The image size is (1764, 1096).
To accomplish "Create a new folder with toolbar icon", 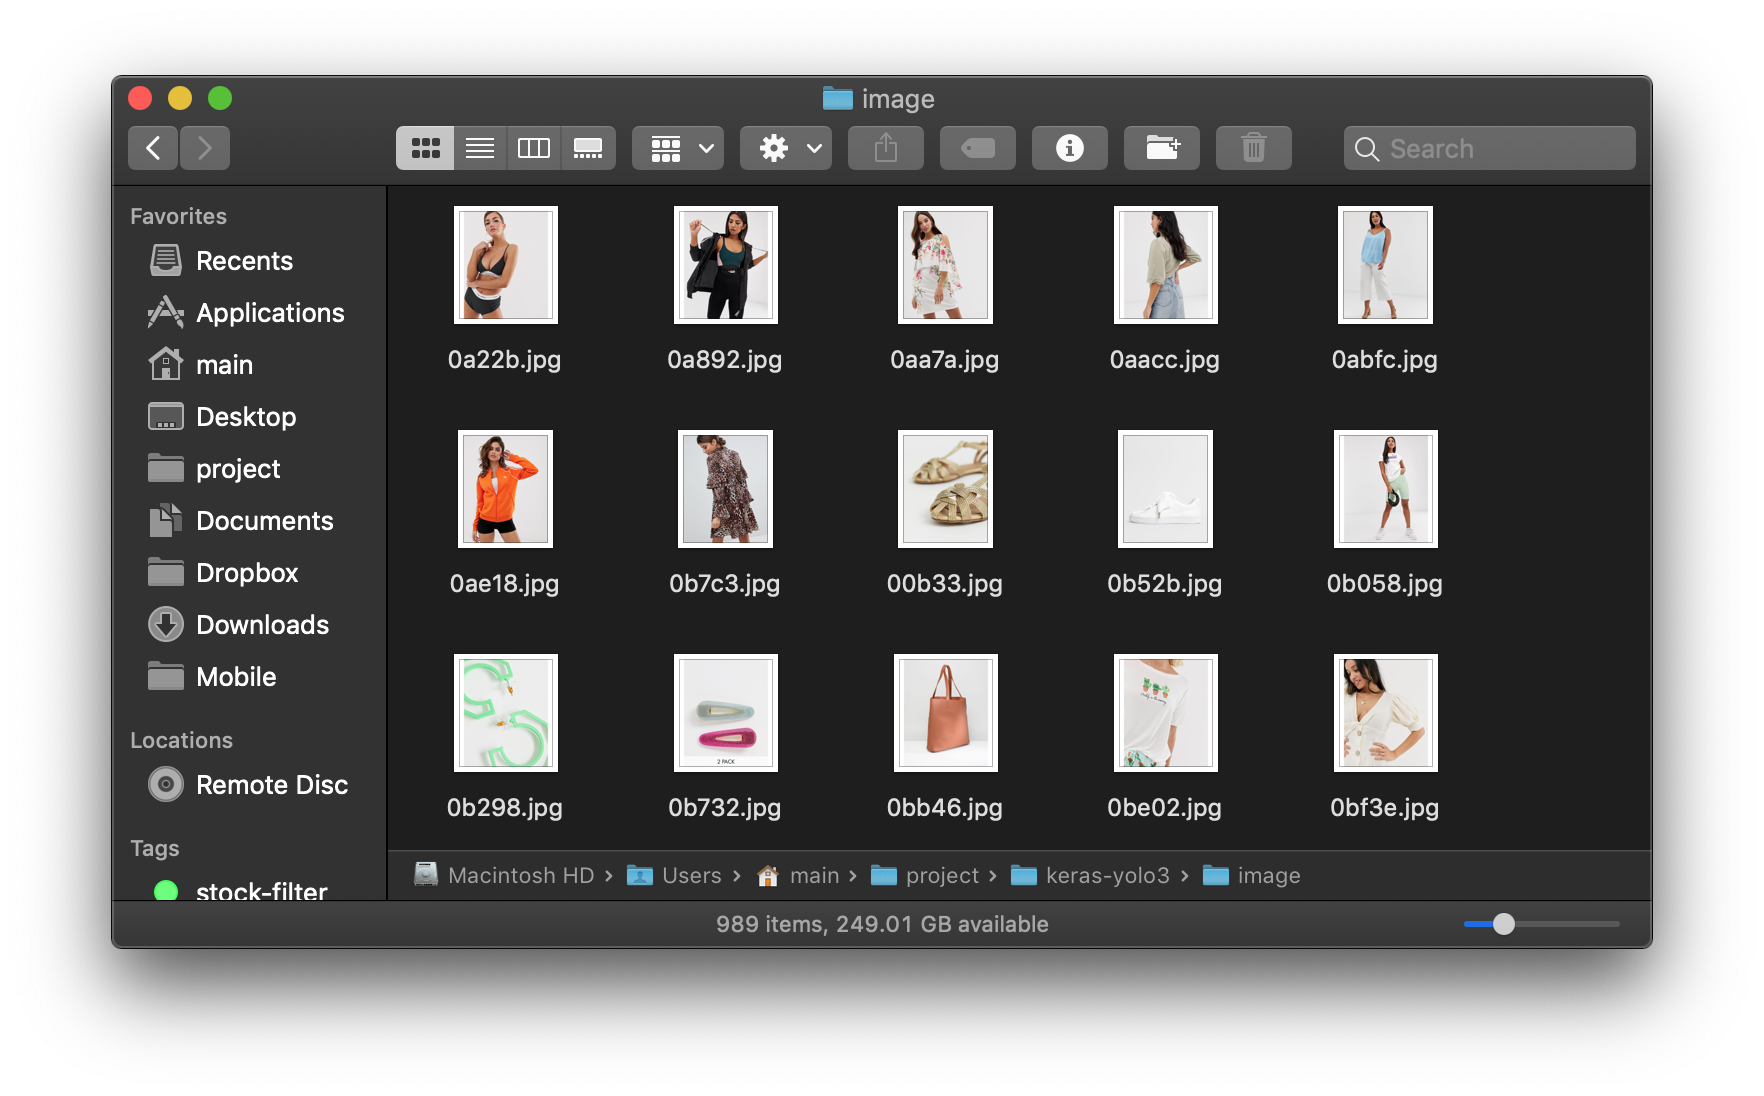I will point(1161,148).
